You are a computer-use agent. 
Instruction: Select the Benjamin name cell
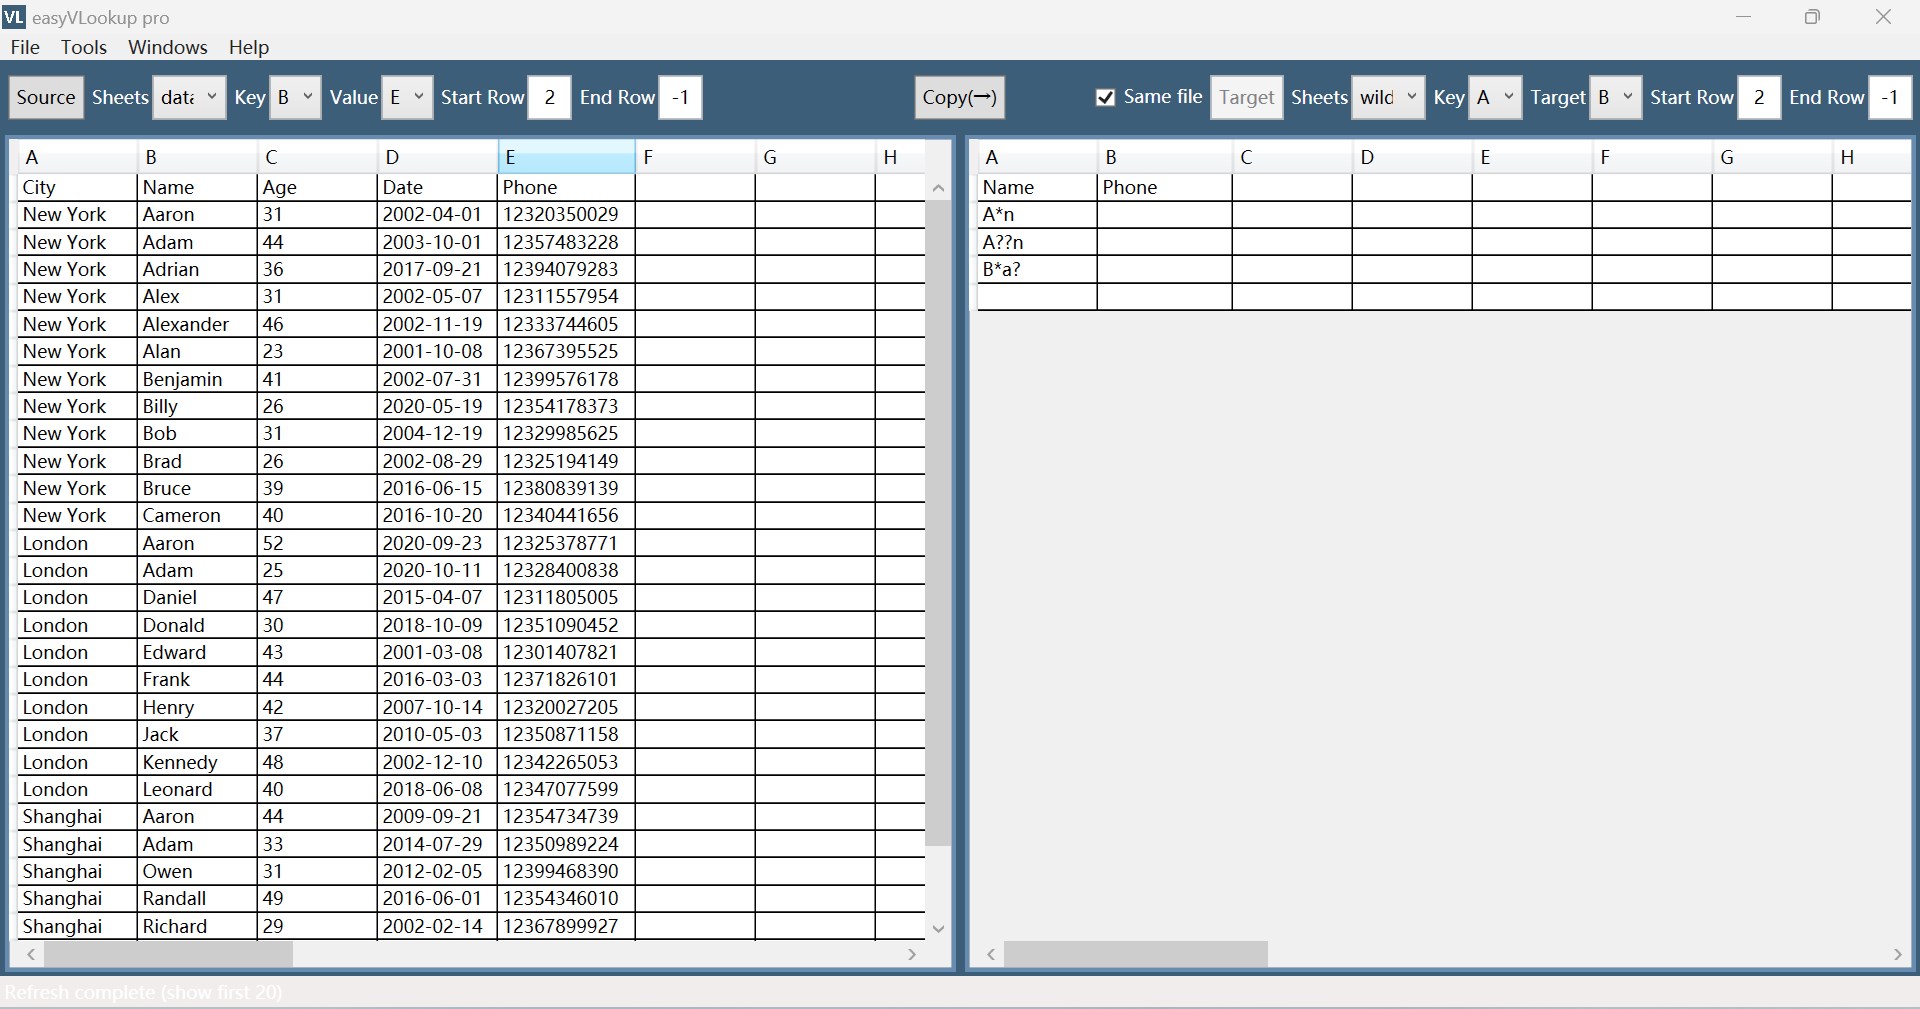coord(196,379)
